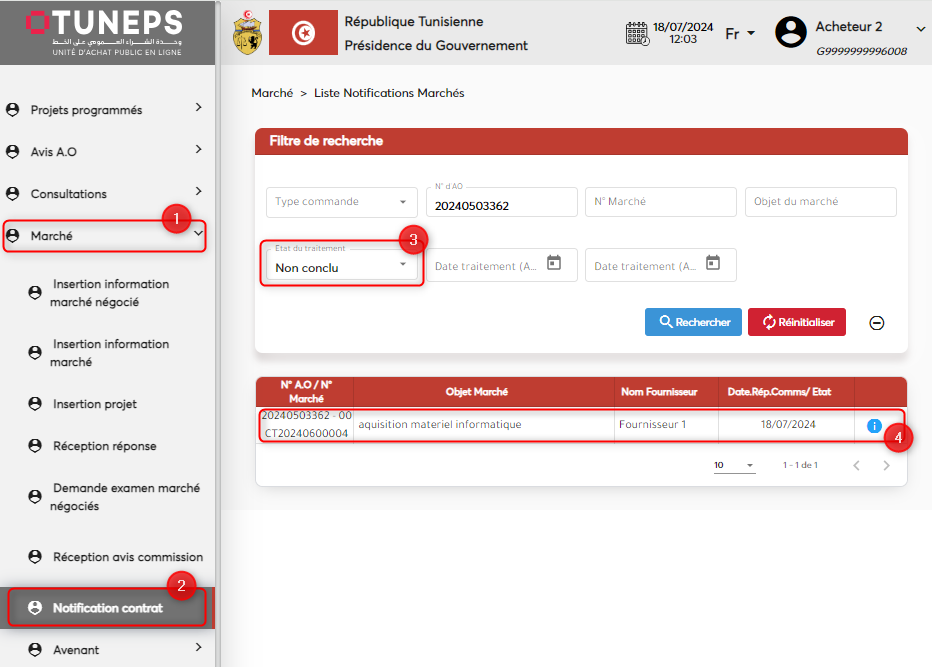932x667 pixels.
Task: Click the Rechercher button
Action: tap(693, 322)
